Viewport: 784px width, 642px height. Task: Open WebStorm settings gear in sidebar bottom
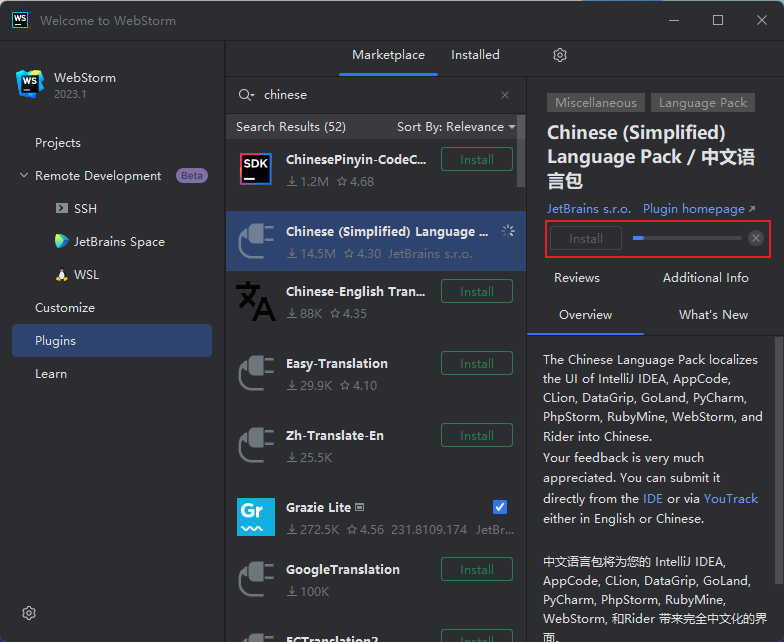pos(29,613)
